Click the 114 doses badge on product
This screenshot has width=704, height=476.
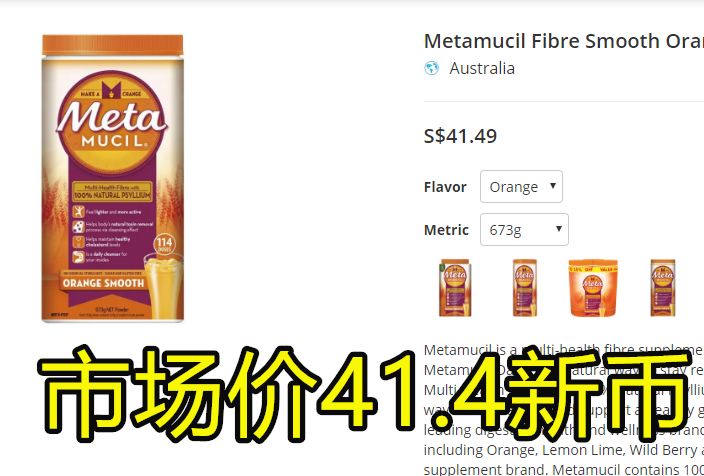click(164, 245)
